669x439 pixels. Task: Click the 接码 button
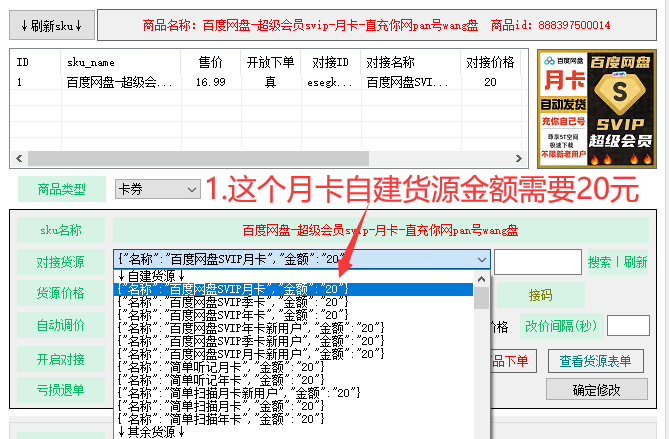pyautogui.click(x=541, y=295)
